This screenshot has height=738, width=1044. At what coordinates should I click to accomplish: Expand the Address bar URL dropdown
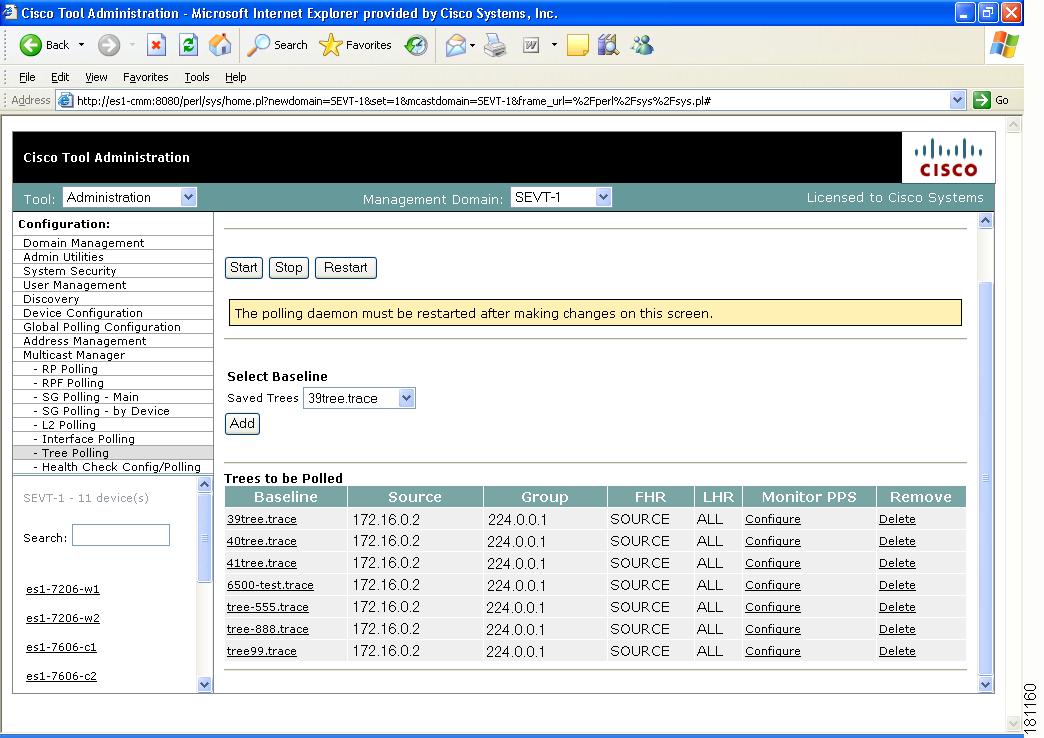point(957,101)
